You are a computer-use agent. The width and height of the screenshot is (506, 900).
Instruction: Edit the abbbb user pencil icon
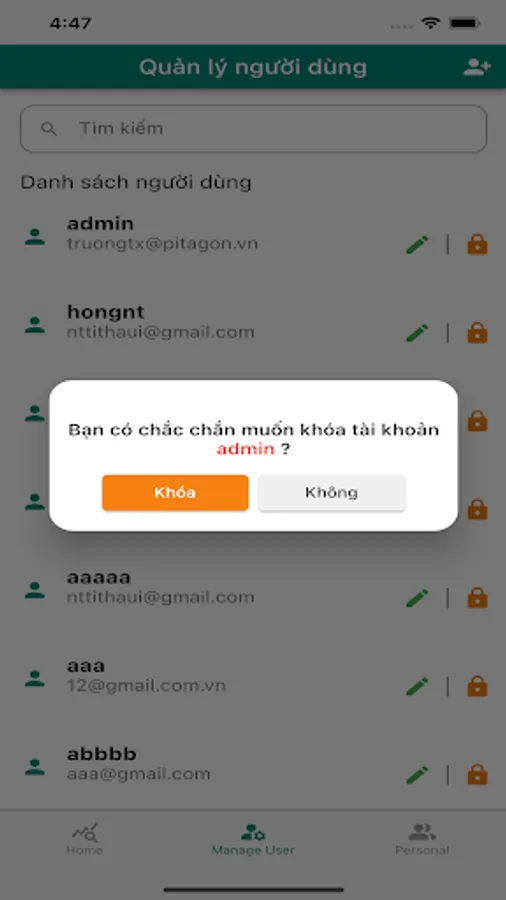pyautogui.click(x=417, y=775)
